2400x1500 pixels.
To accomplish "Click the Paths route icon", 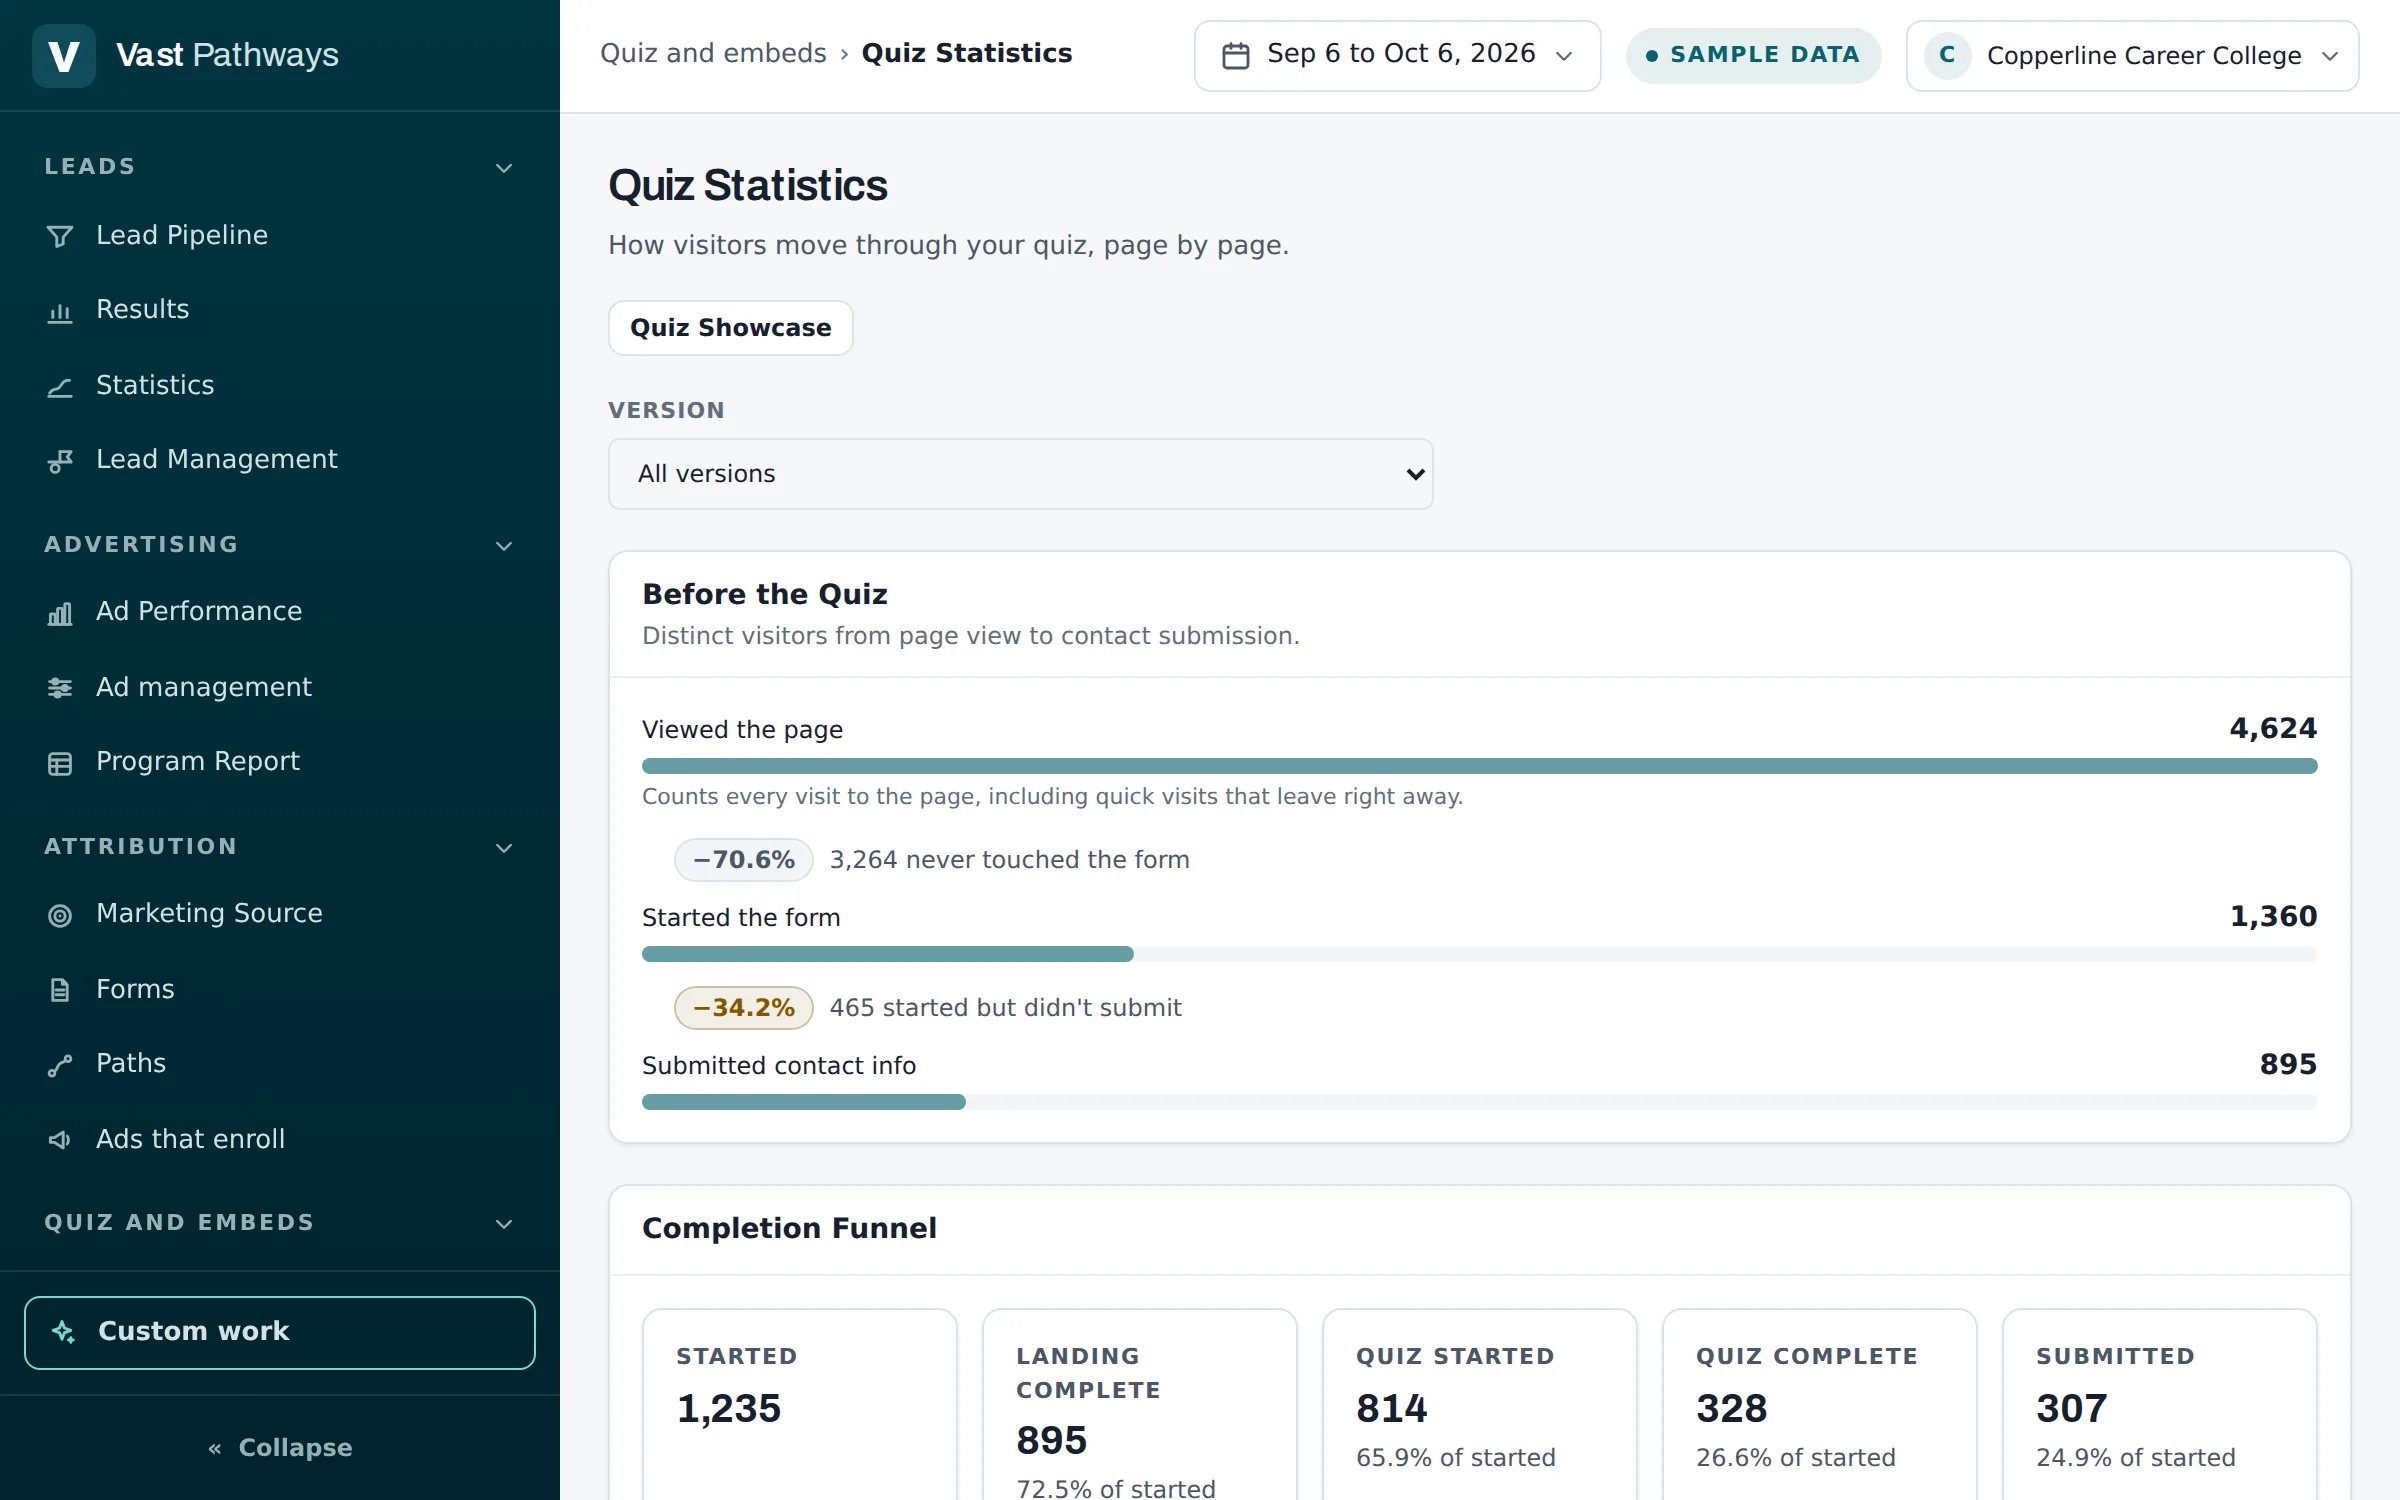I will (60, 1065).
